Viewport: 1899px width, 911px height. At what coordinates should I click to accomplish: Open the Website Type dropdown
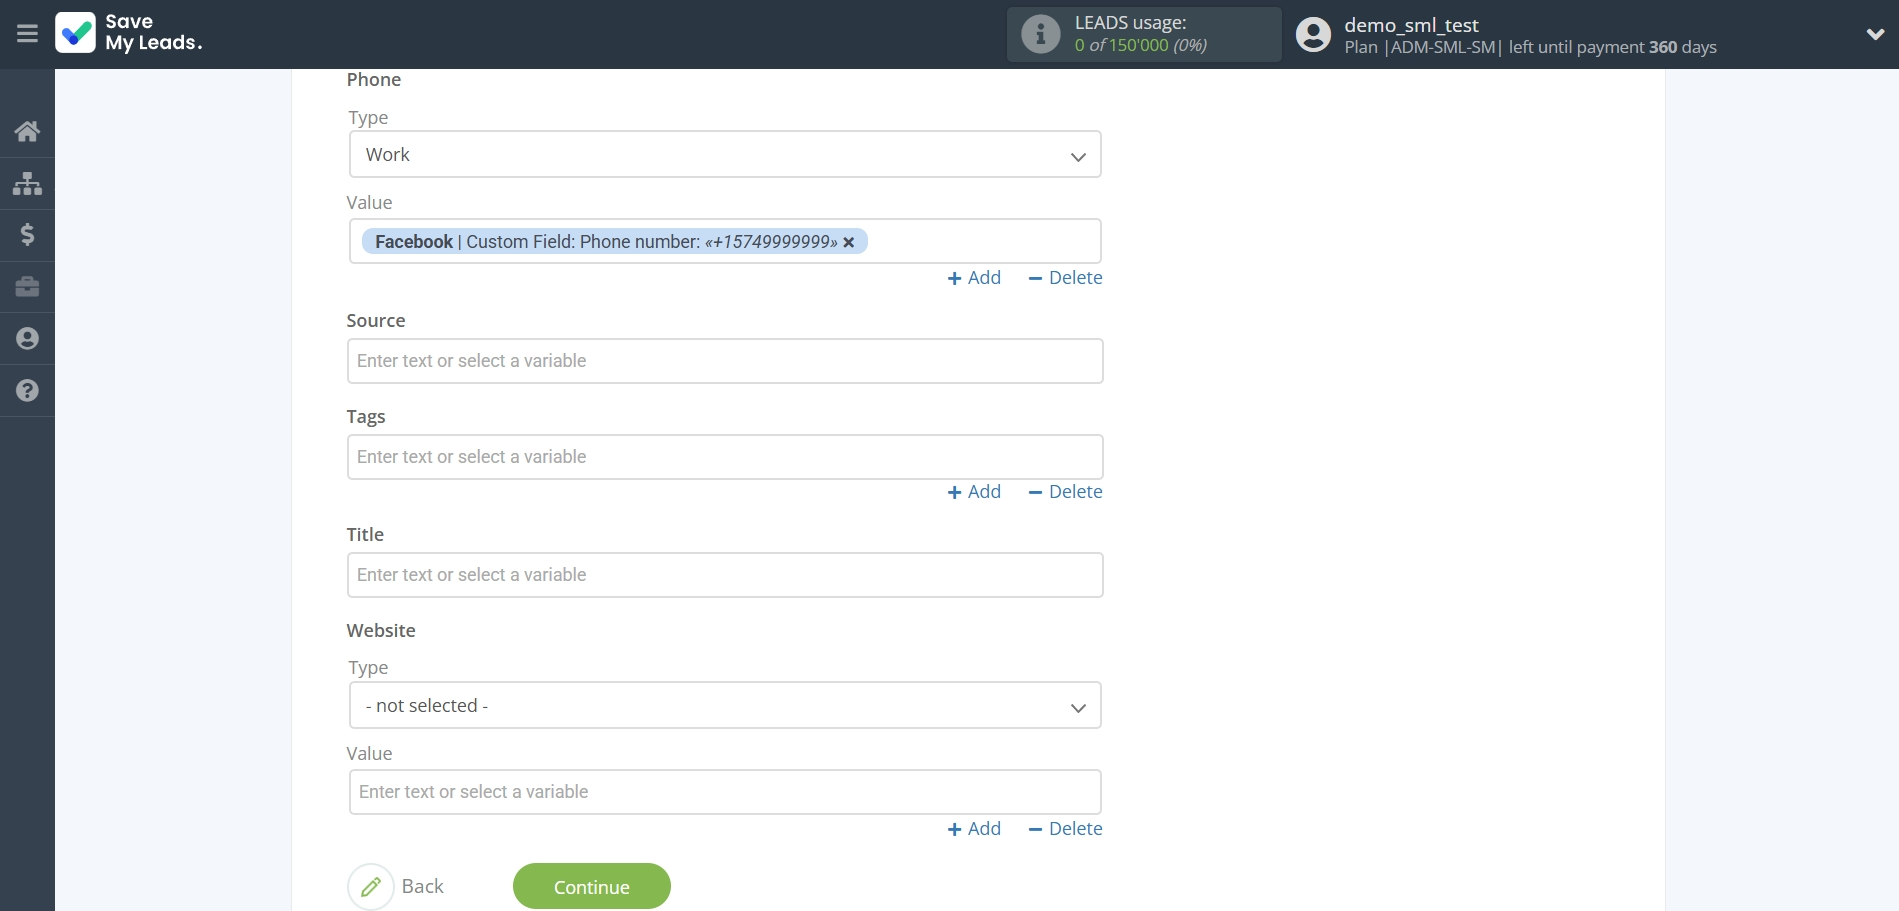(x=724, y=706)
